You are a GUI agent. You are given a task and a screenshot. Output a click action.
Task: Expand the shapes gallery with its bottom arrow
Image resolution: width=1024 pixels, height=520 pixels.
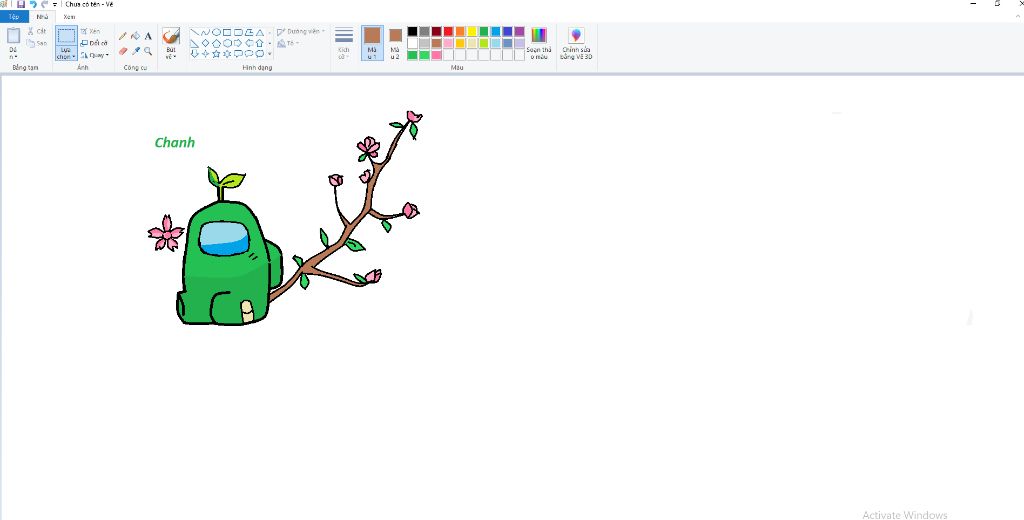pyautogui.click(x=270, y=54)
